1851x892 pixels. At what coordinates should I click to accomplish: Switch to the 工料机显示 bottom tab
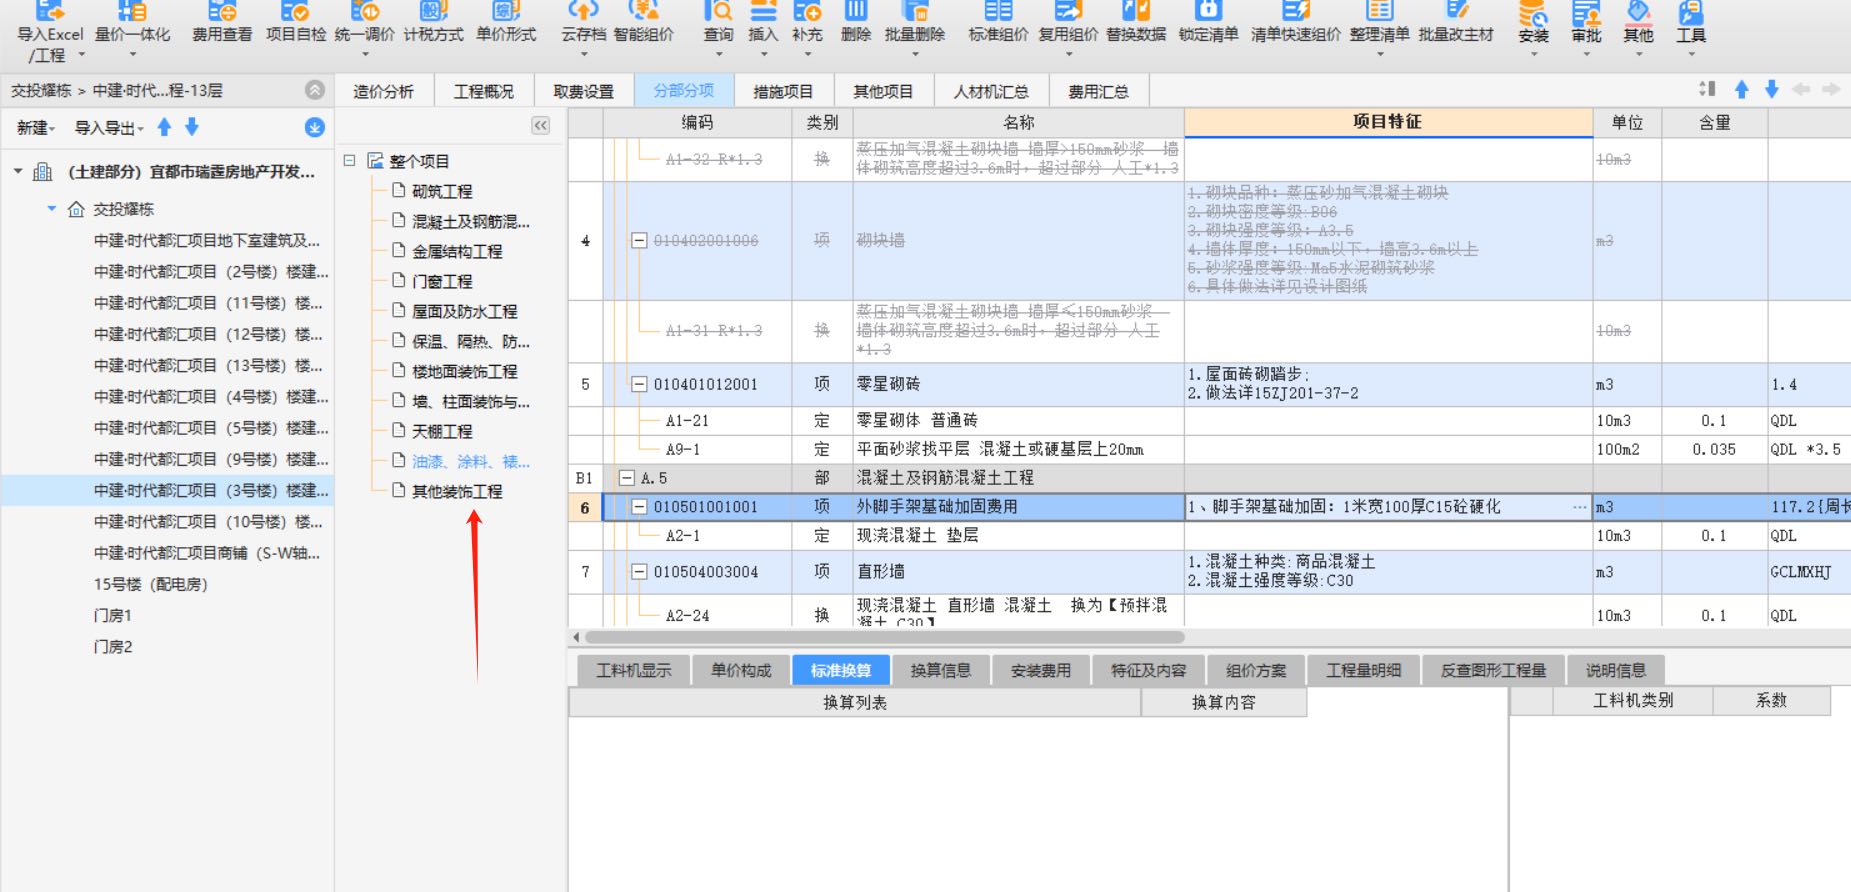pyautogui.click(x=633, y=670)
